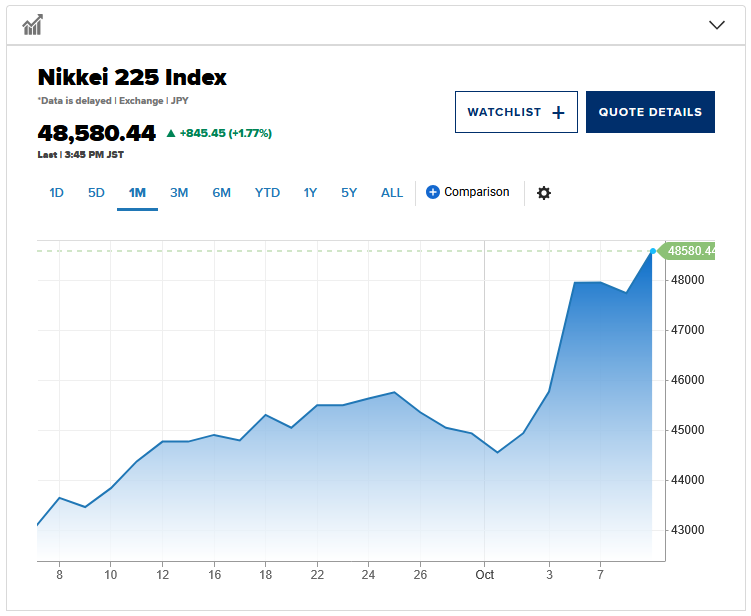Add Nikkei 225 to Watchlist

(515, 112)
